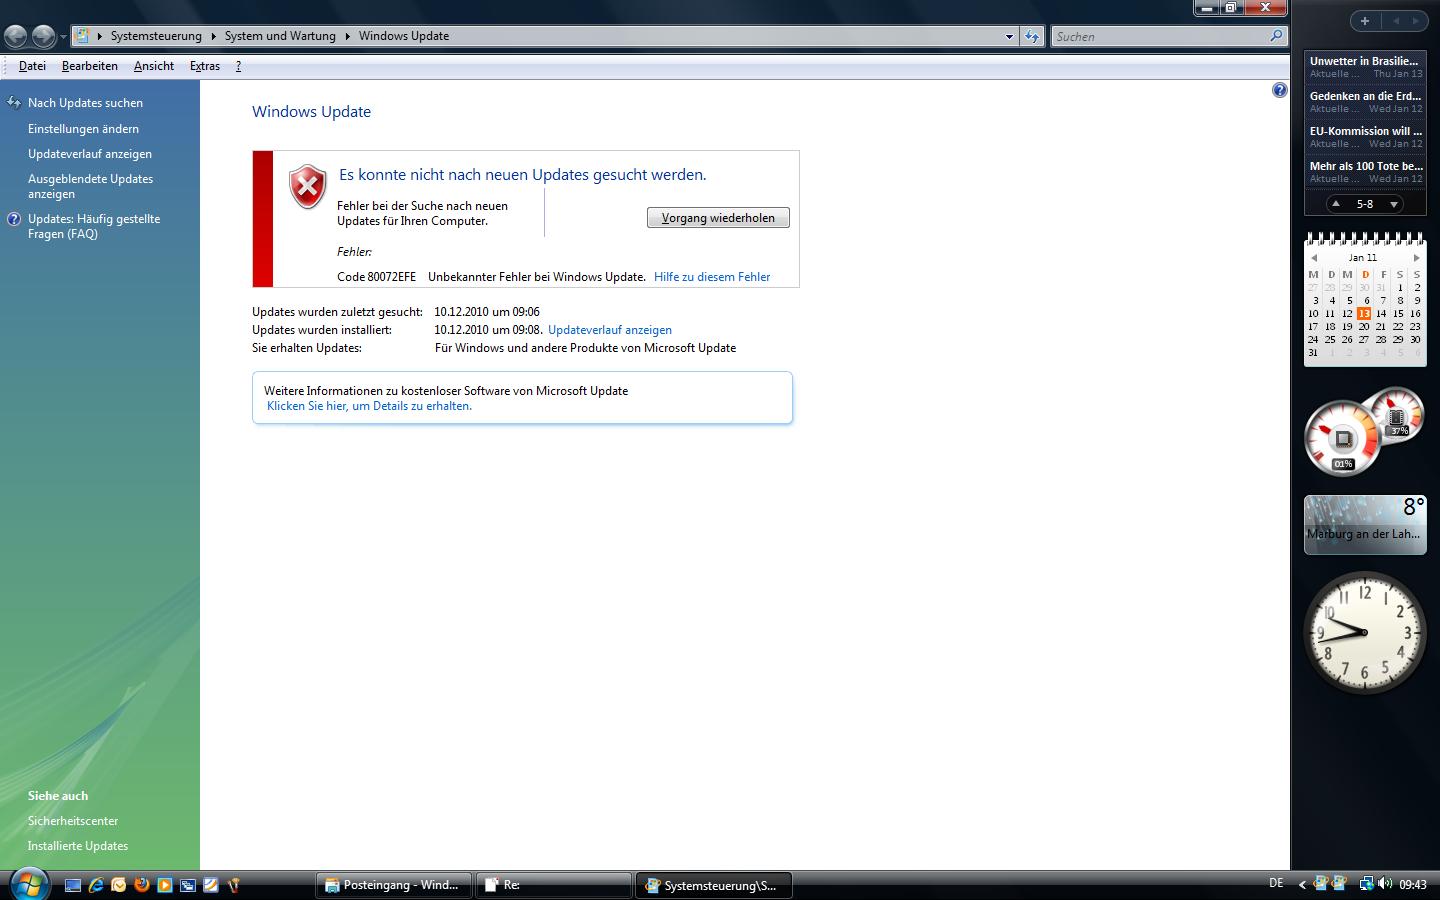Open the Datei menu

(x=32, y=66)
